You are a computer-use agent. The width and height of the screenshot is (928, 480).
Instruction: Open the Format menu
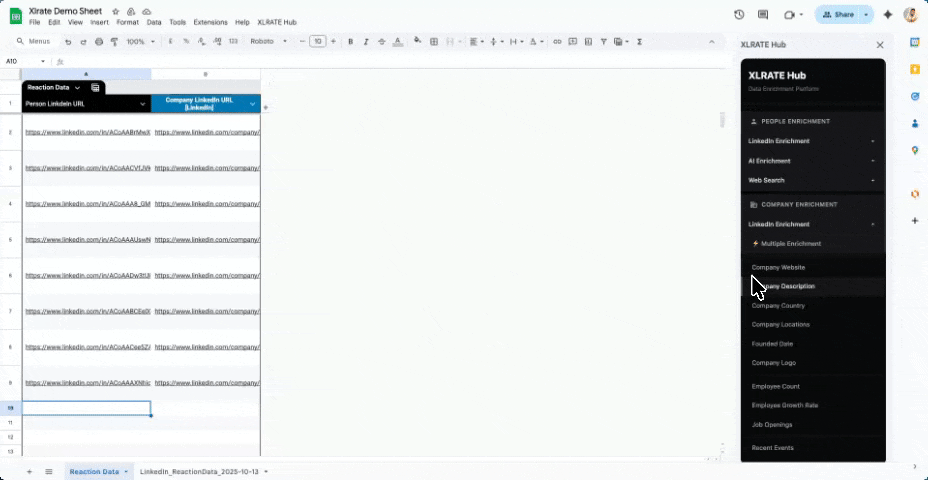coord(128,22)
